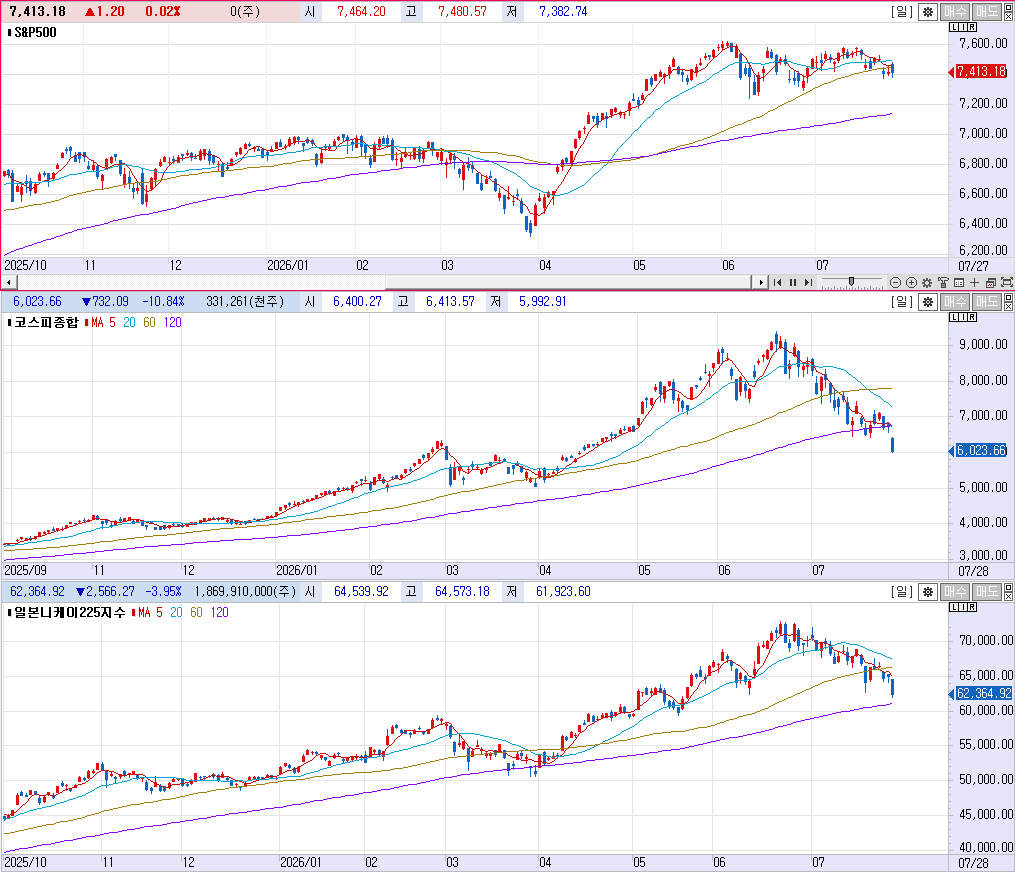Viewport: 1015px width, 872px height.
Task: Click 코스피 low value 5,992.91
Action: coord(542,302)
